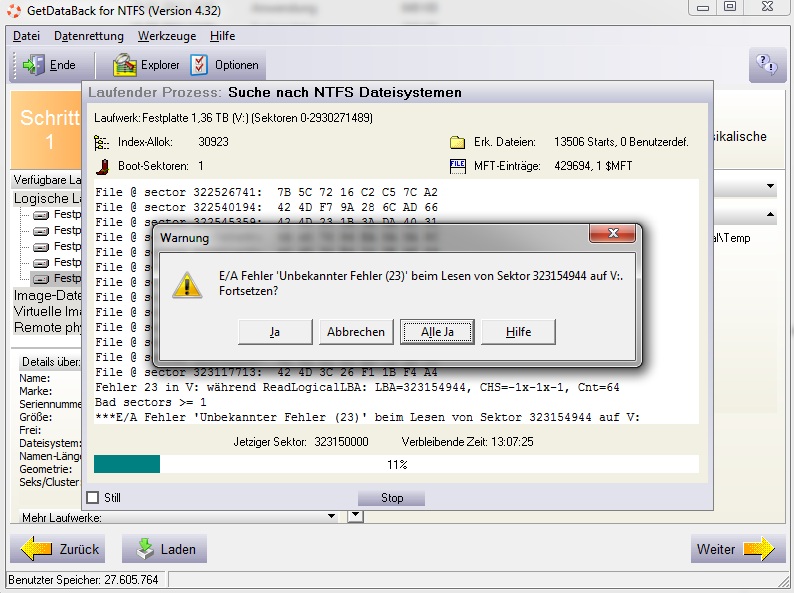Open the Werkzeuge menu
794x593 pixels.
pyautogui.click(x=167, y=36)
